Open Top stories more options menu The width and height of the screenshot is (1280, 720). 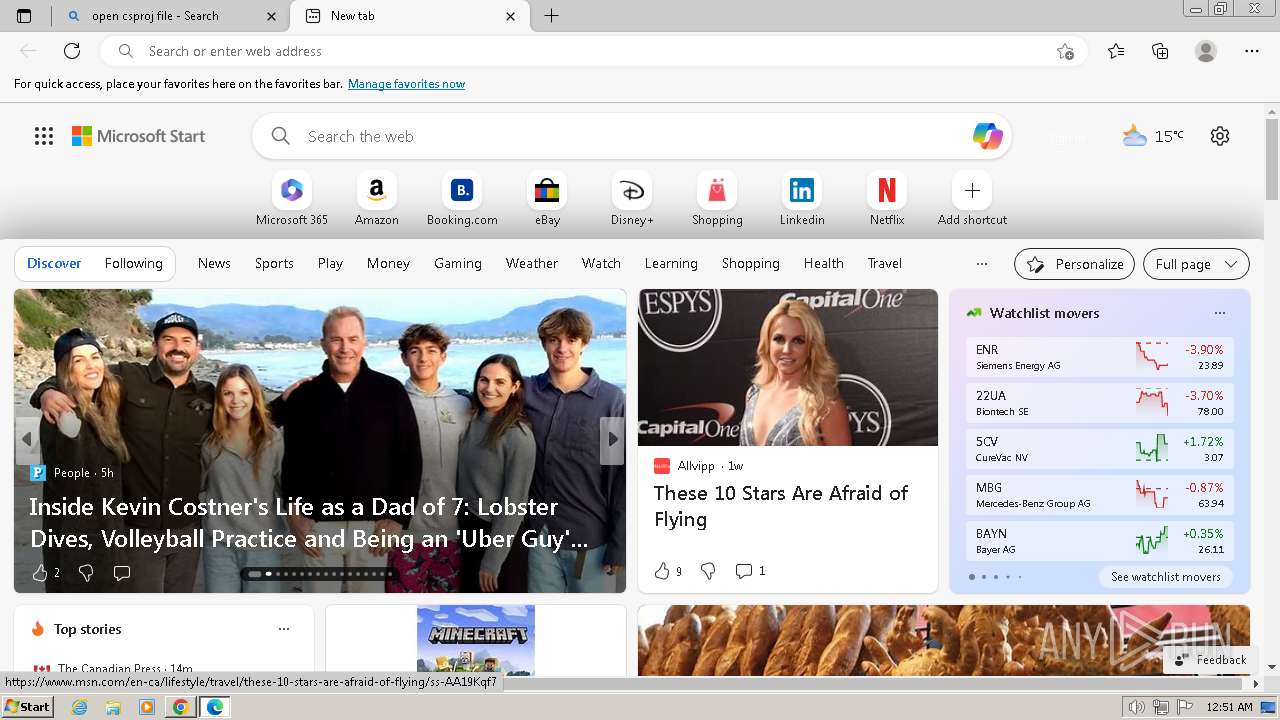pos(284,629)
